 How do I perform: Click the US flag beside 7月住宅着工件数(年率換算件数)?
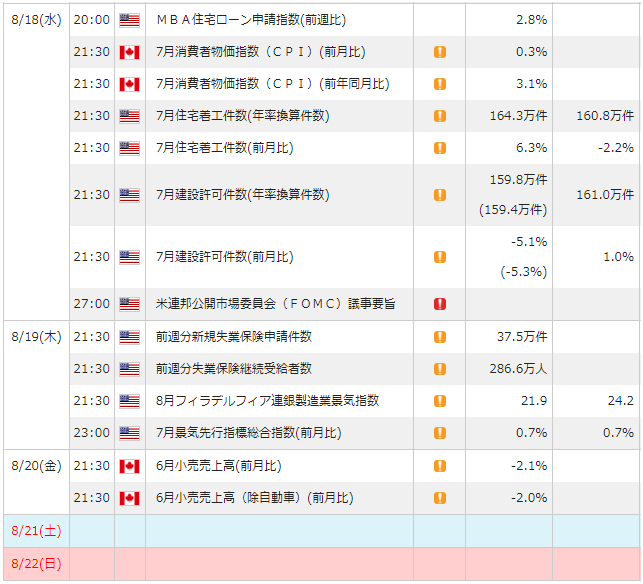pos(129,116)
